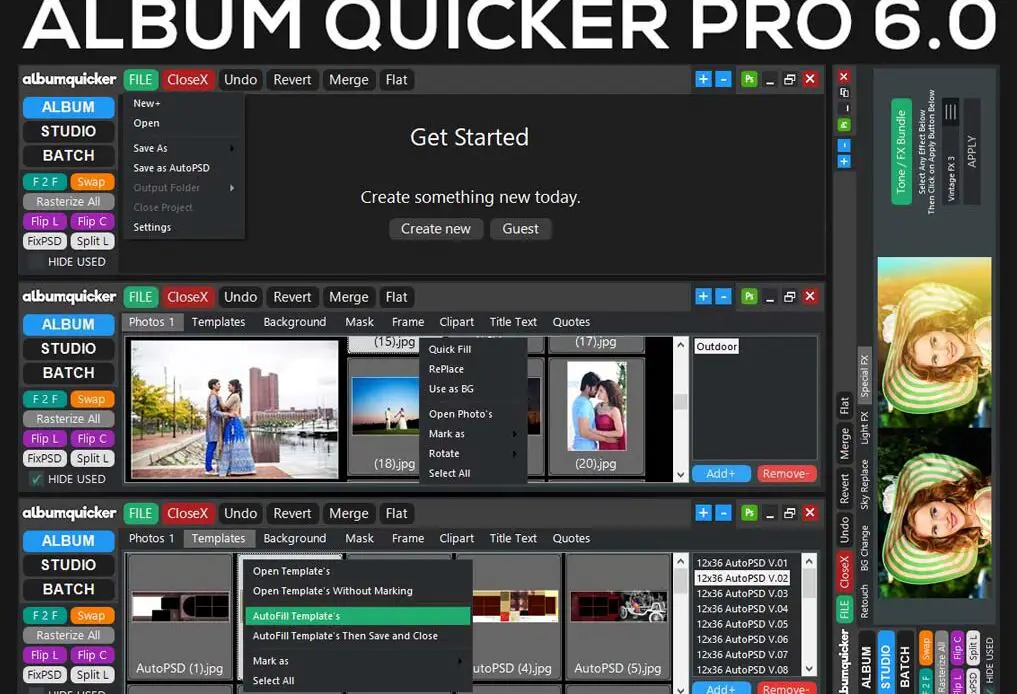
Task: Click blue plus icon in Templates tab window
Action: 703,513
